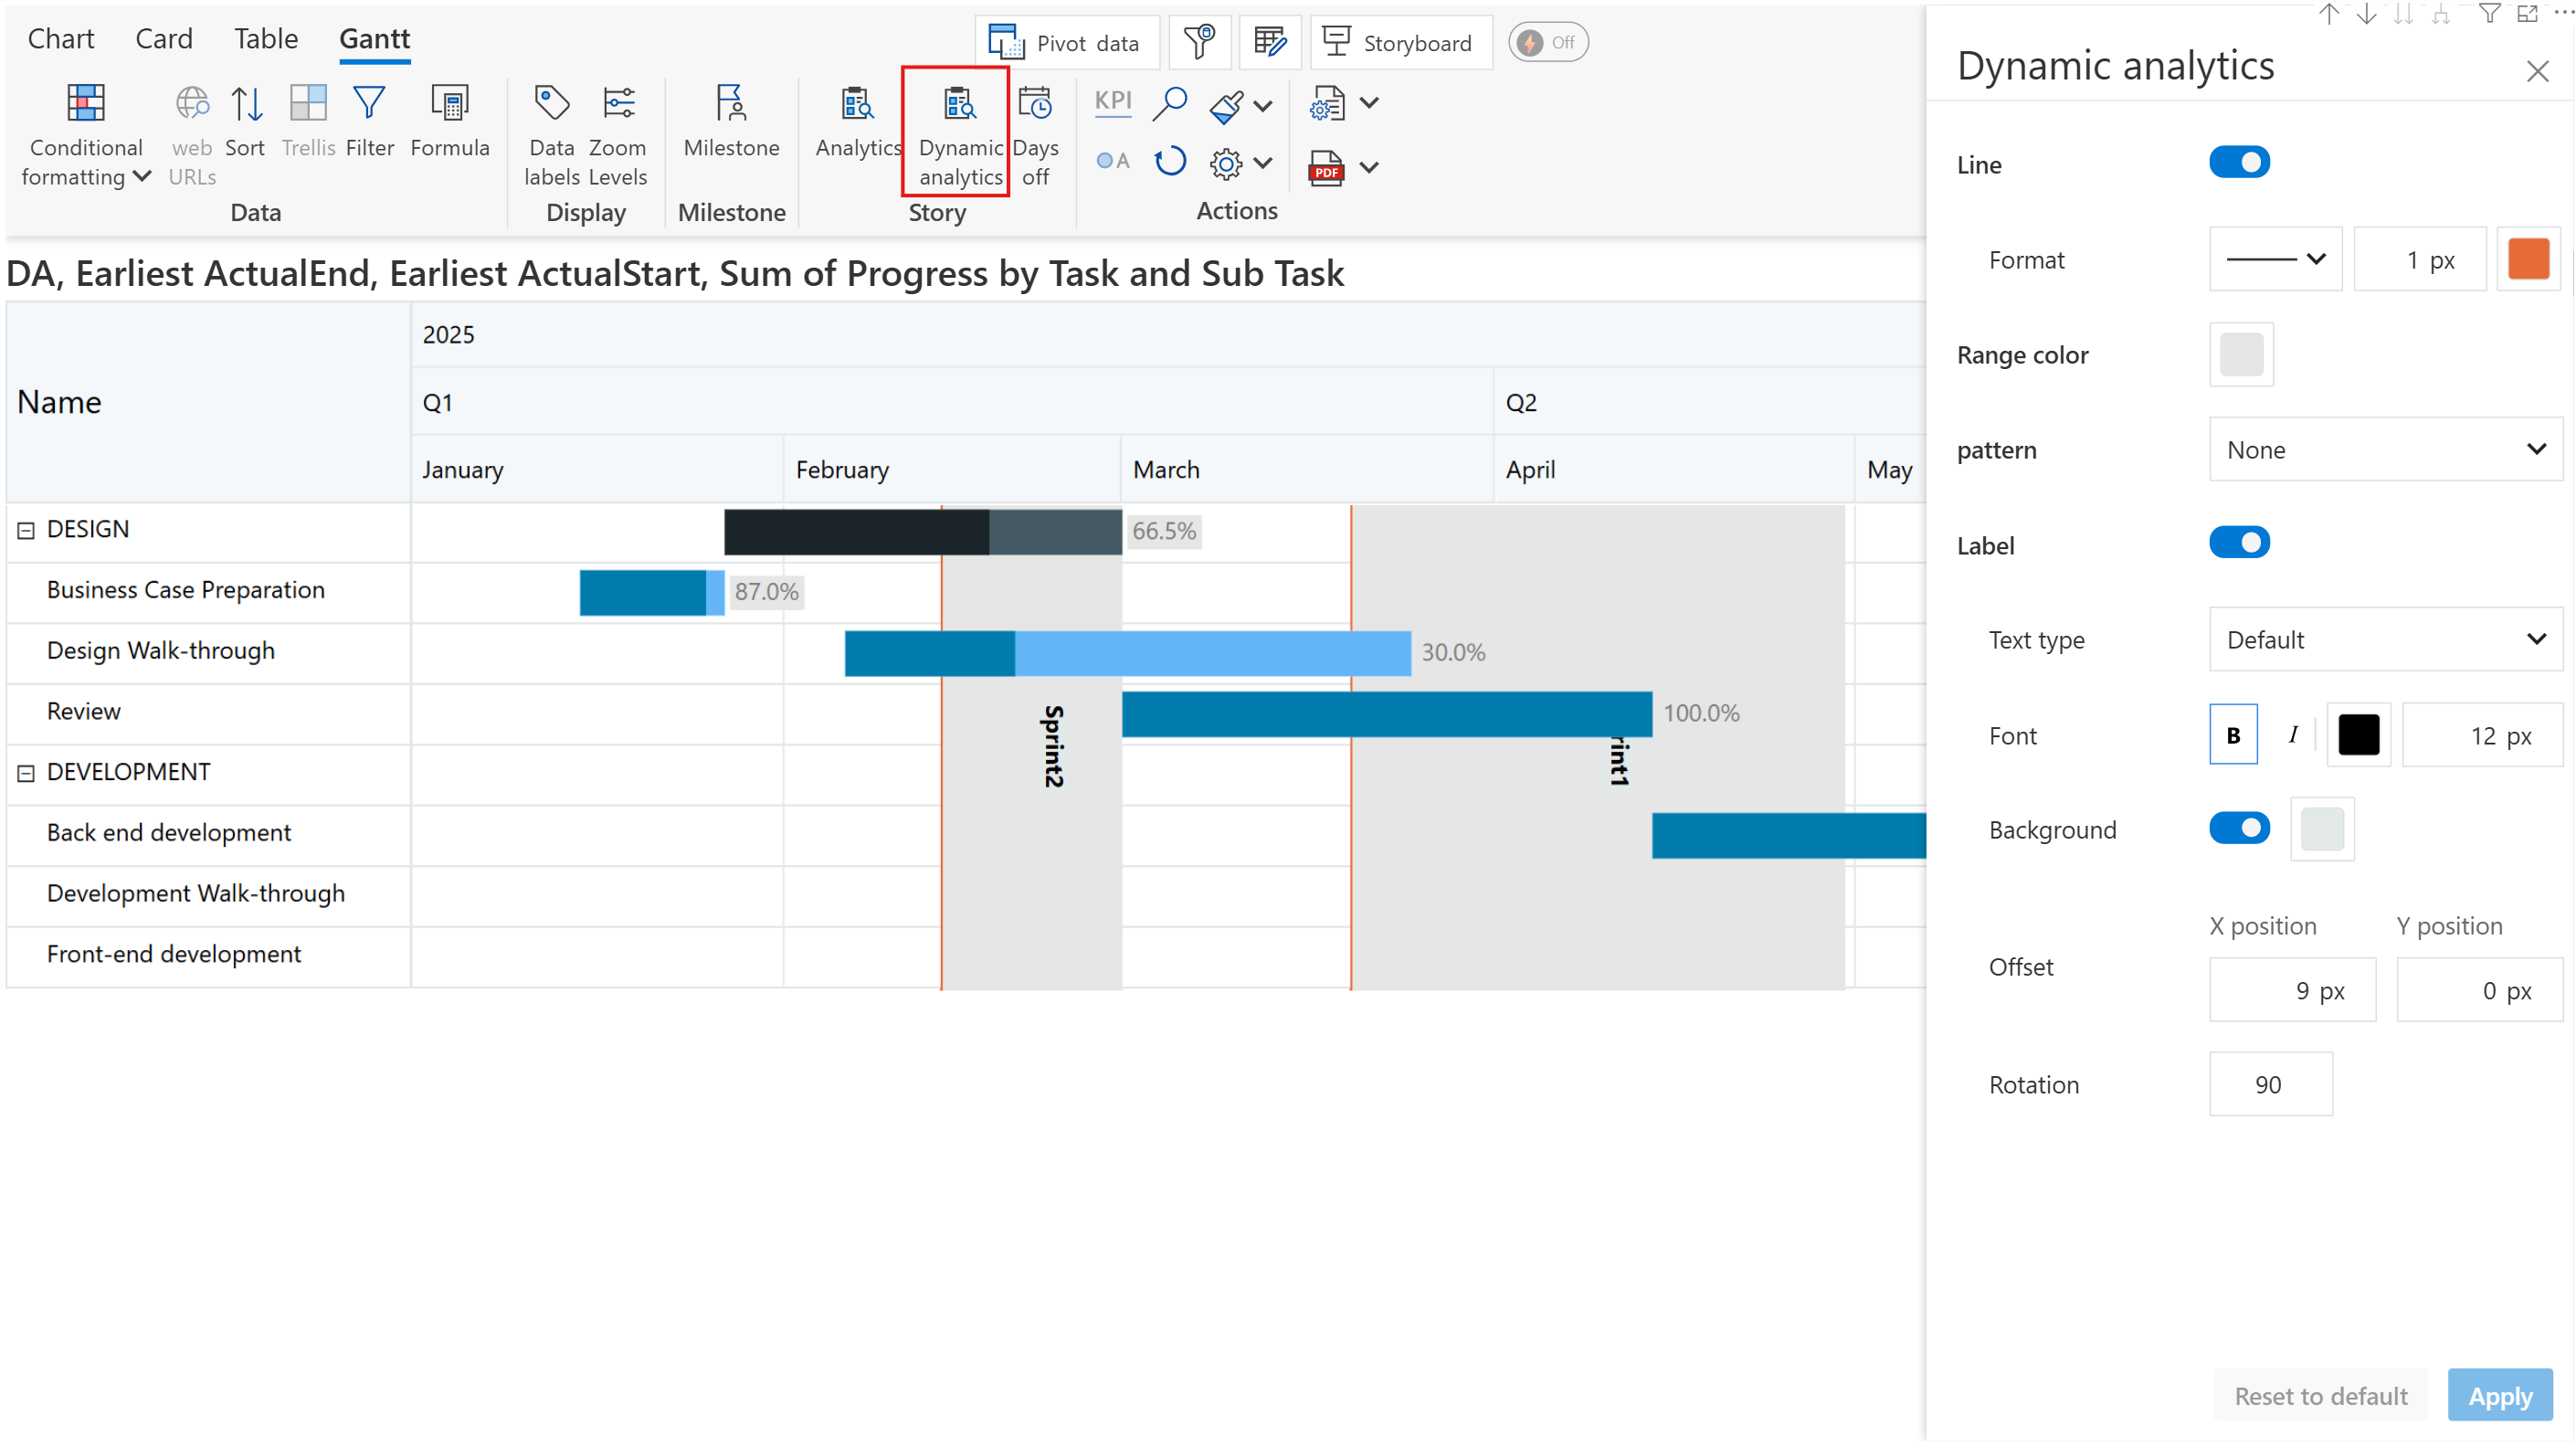Open Zoom Levels option
Screen dimensions: 2576x1447
point(618,103)
